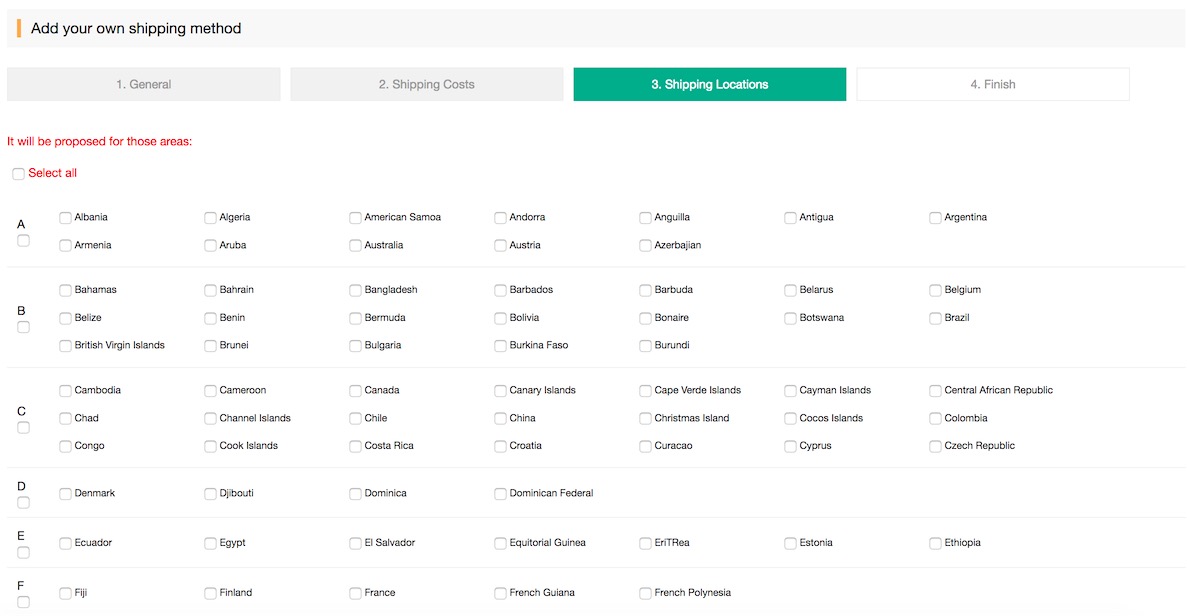Check the Select all checkbox

[x=18, y=174]
